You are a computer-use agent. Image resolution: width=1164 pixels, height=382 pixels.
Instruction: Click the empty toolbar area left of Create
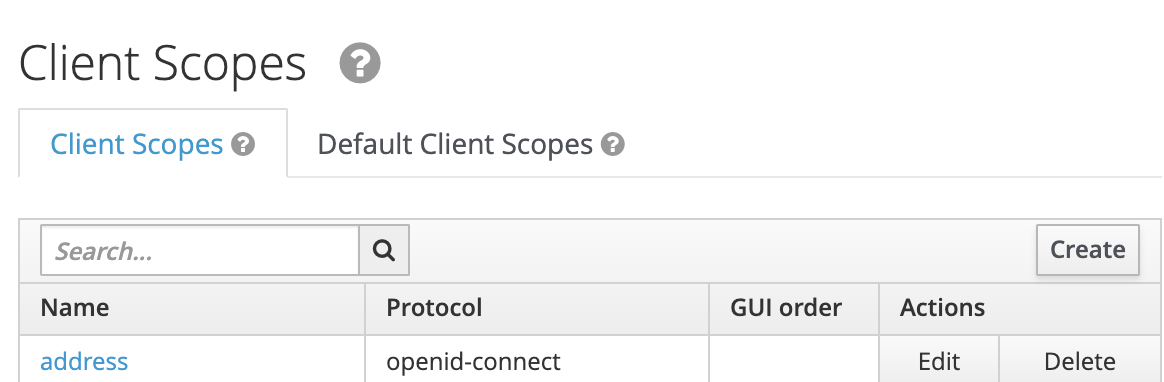click(722, 251)
